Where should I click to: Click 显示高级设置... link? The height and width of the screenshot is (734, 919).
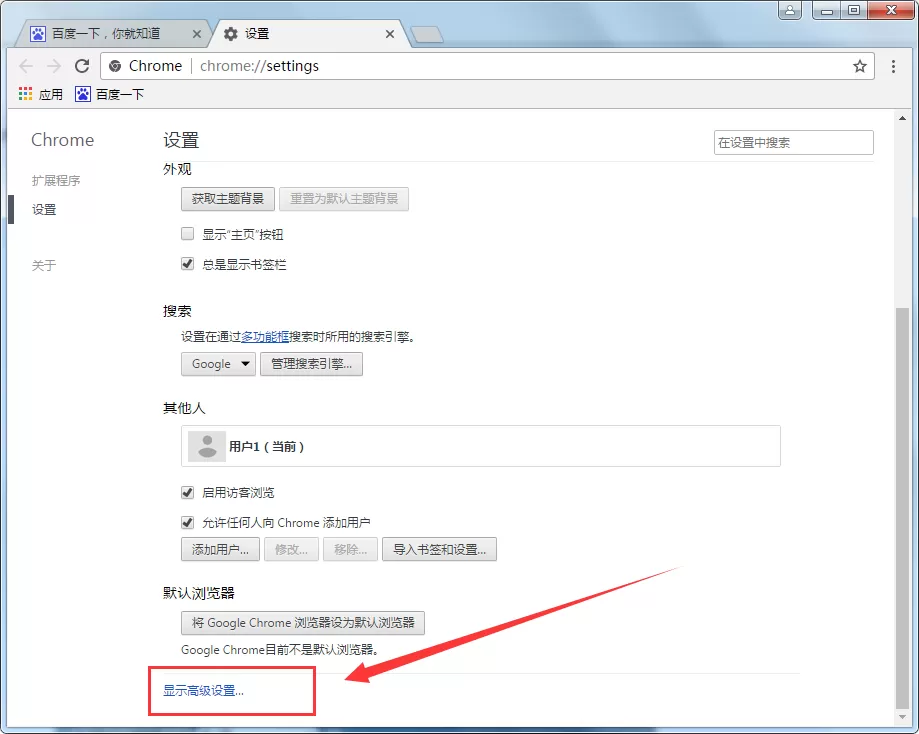coord(203,691)
